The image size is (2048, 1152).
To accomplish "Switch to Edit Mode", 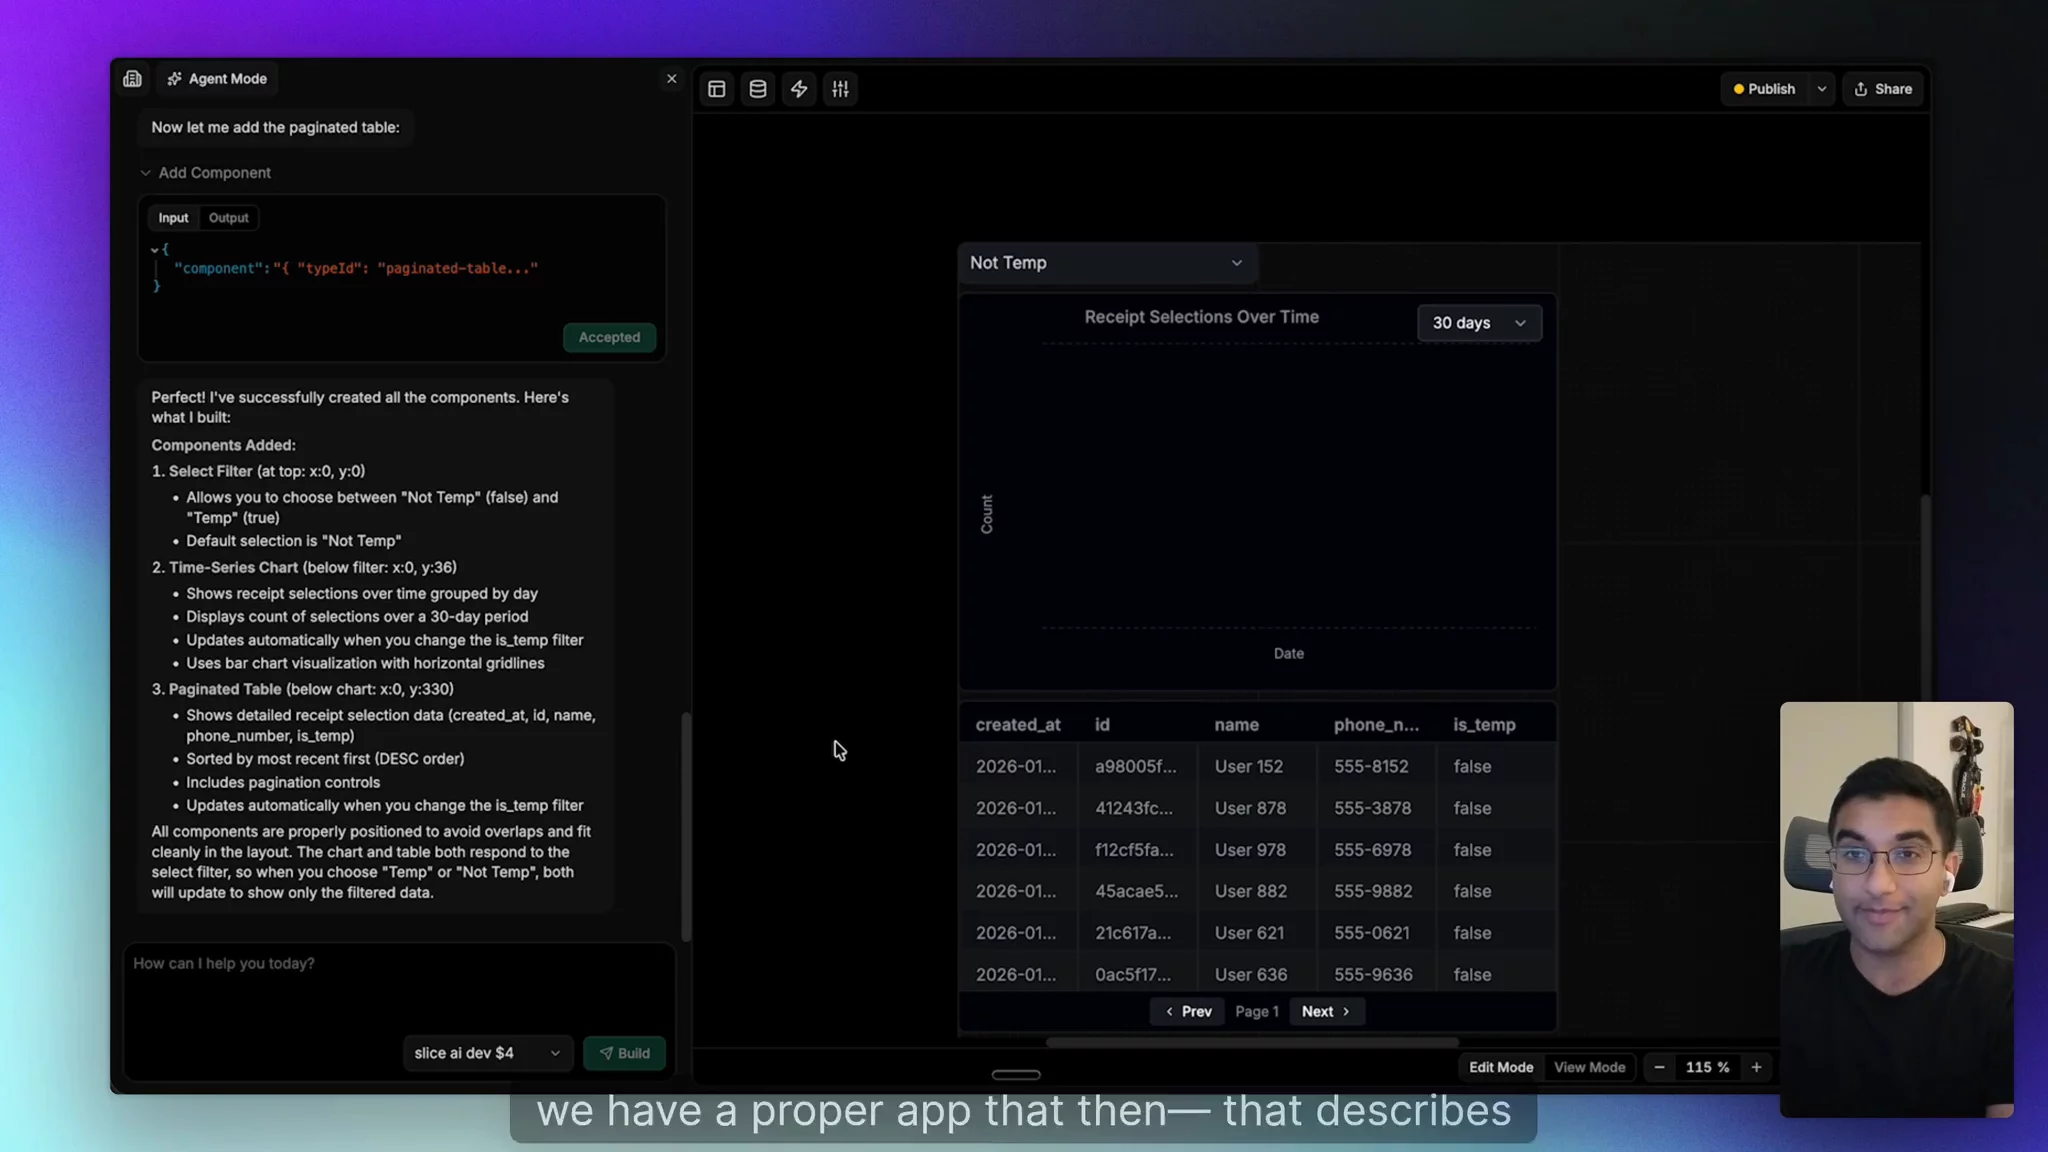I will (x=1500, y=1068).
